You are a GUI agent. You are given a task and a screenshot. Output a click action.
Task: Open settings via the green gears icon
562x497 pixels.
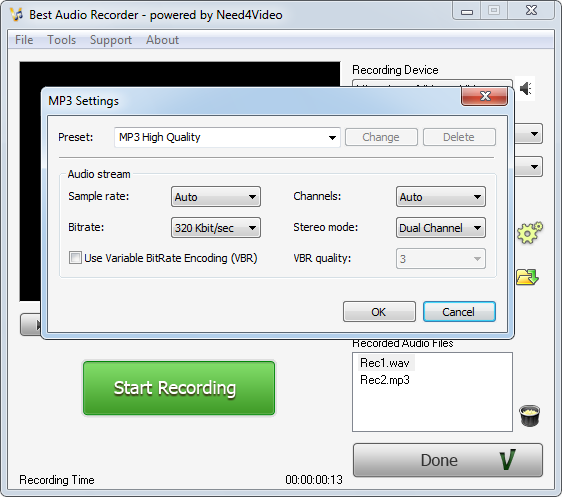point(530,233)
